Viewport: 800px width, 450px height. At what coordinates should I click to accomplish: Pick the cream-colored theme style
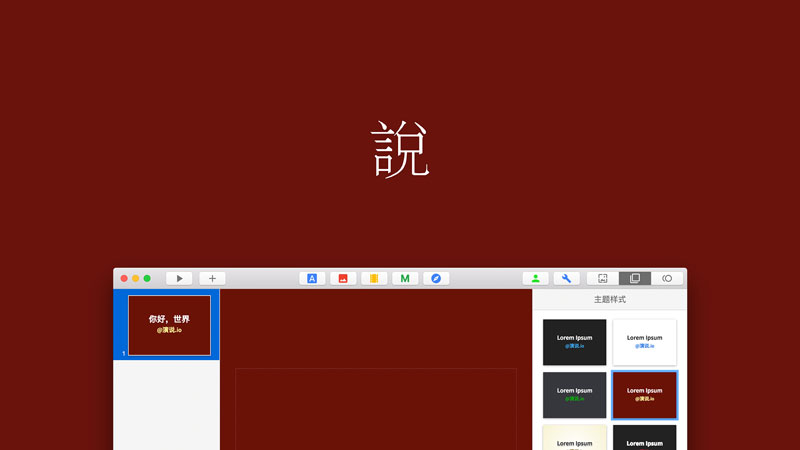tap(574, 438)
